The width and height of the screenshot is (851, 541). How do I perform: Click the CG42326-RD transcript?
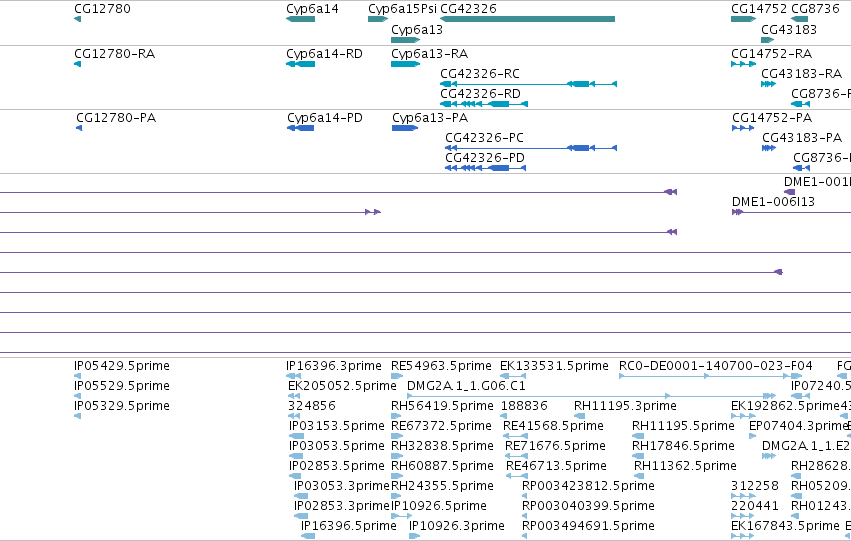[484, 104]
